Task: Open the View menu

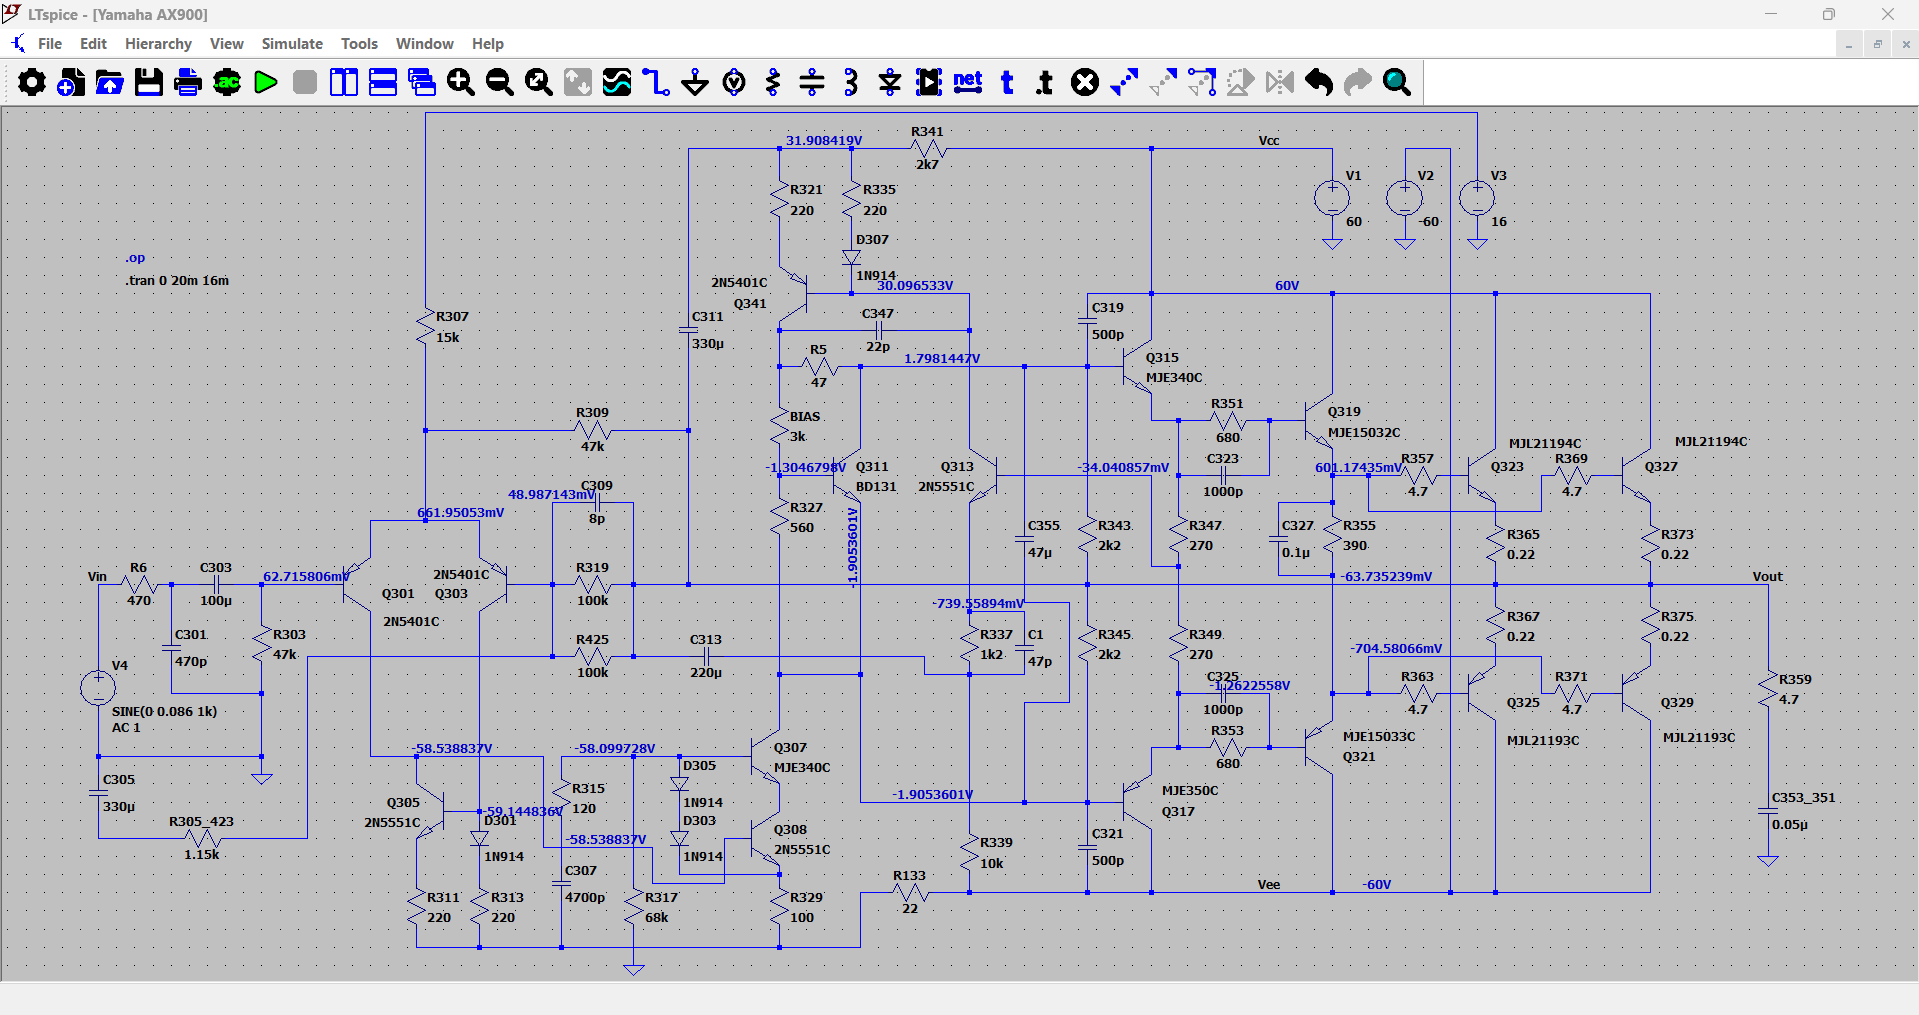Action: pyautogui.click(x=227, y=44)
